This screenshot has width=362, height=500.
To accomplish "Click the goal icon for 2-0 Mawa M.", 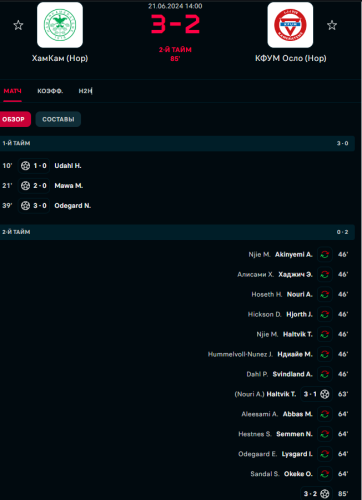I will (x=26, y=186).
